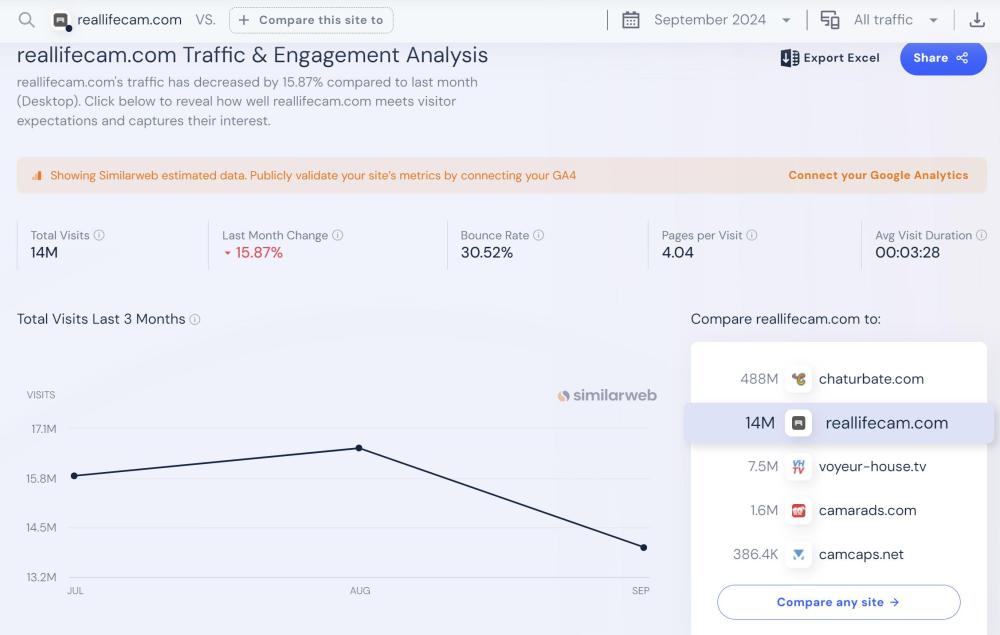Click the Bounce Rate info icon
Viewport: 1000px width, 635px height.
(539, 236)
